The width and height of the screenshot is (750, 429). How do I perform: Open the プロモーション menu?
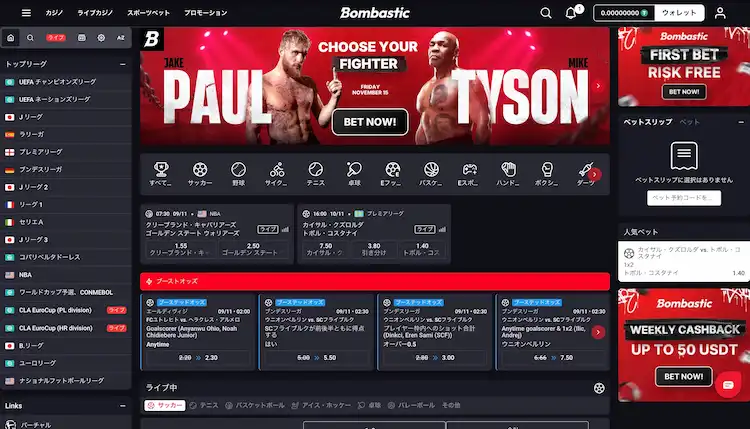click(206, 13)
